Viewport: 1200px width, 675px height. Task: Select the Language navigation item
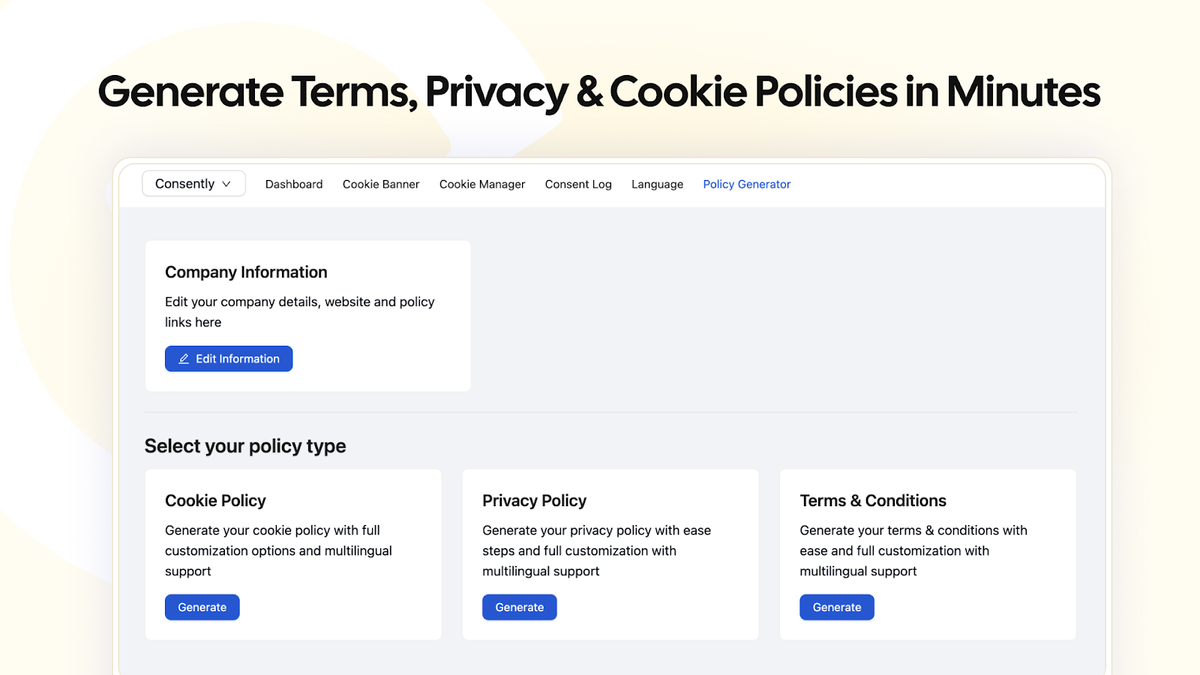pyautogui.click(x=657, y=184)
